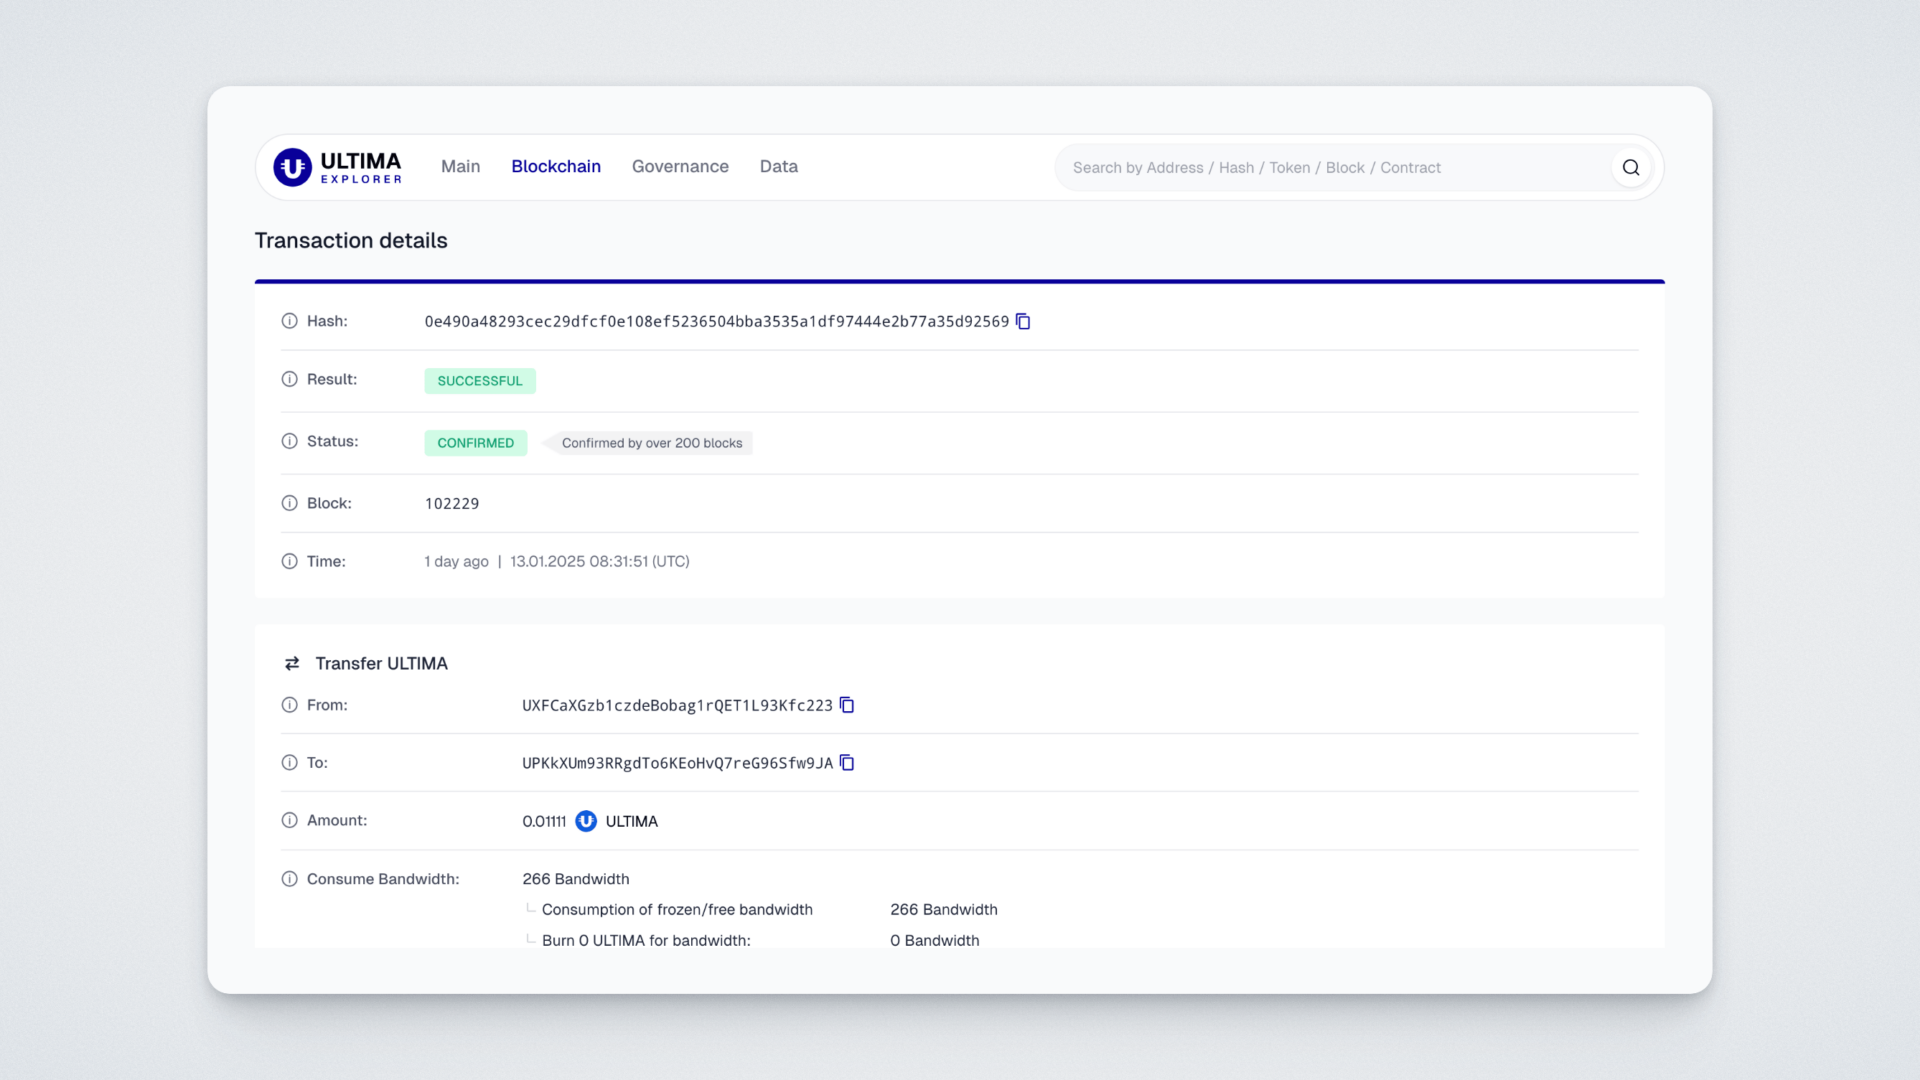Click the info icon beside Status

[290, 441]
